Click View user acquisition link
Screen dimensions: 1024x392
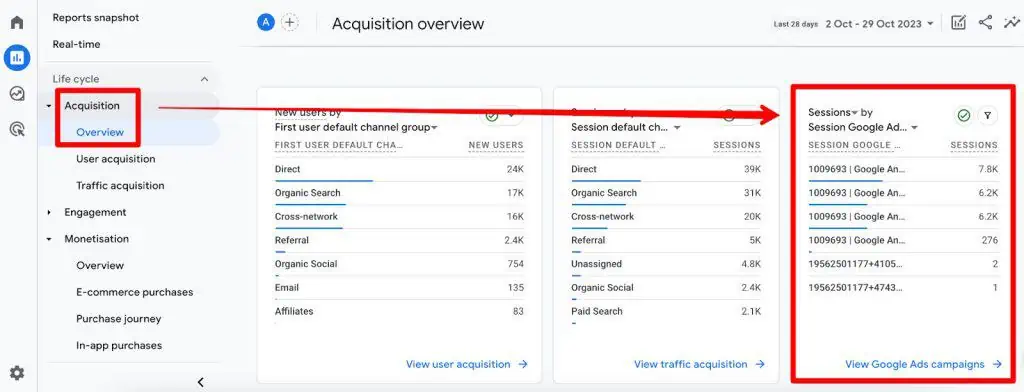(x=467, y=365)
